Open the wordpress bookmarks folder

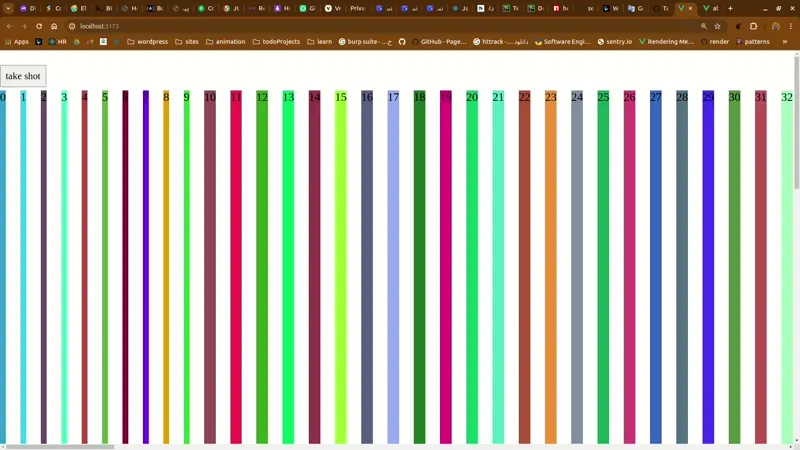coord(147,42)
